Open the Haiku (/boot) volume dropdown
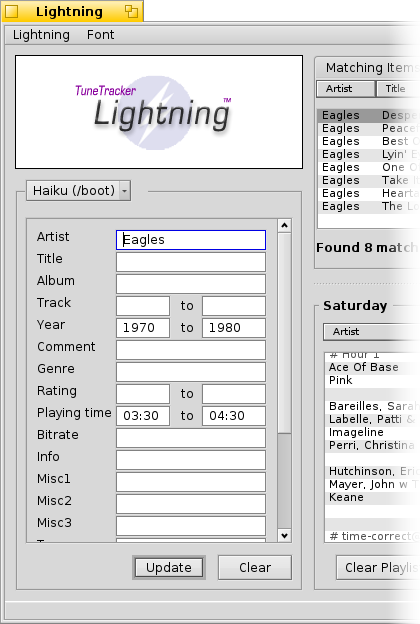 click(78, 191)
